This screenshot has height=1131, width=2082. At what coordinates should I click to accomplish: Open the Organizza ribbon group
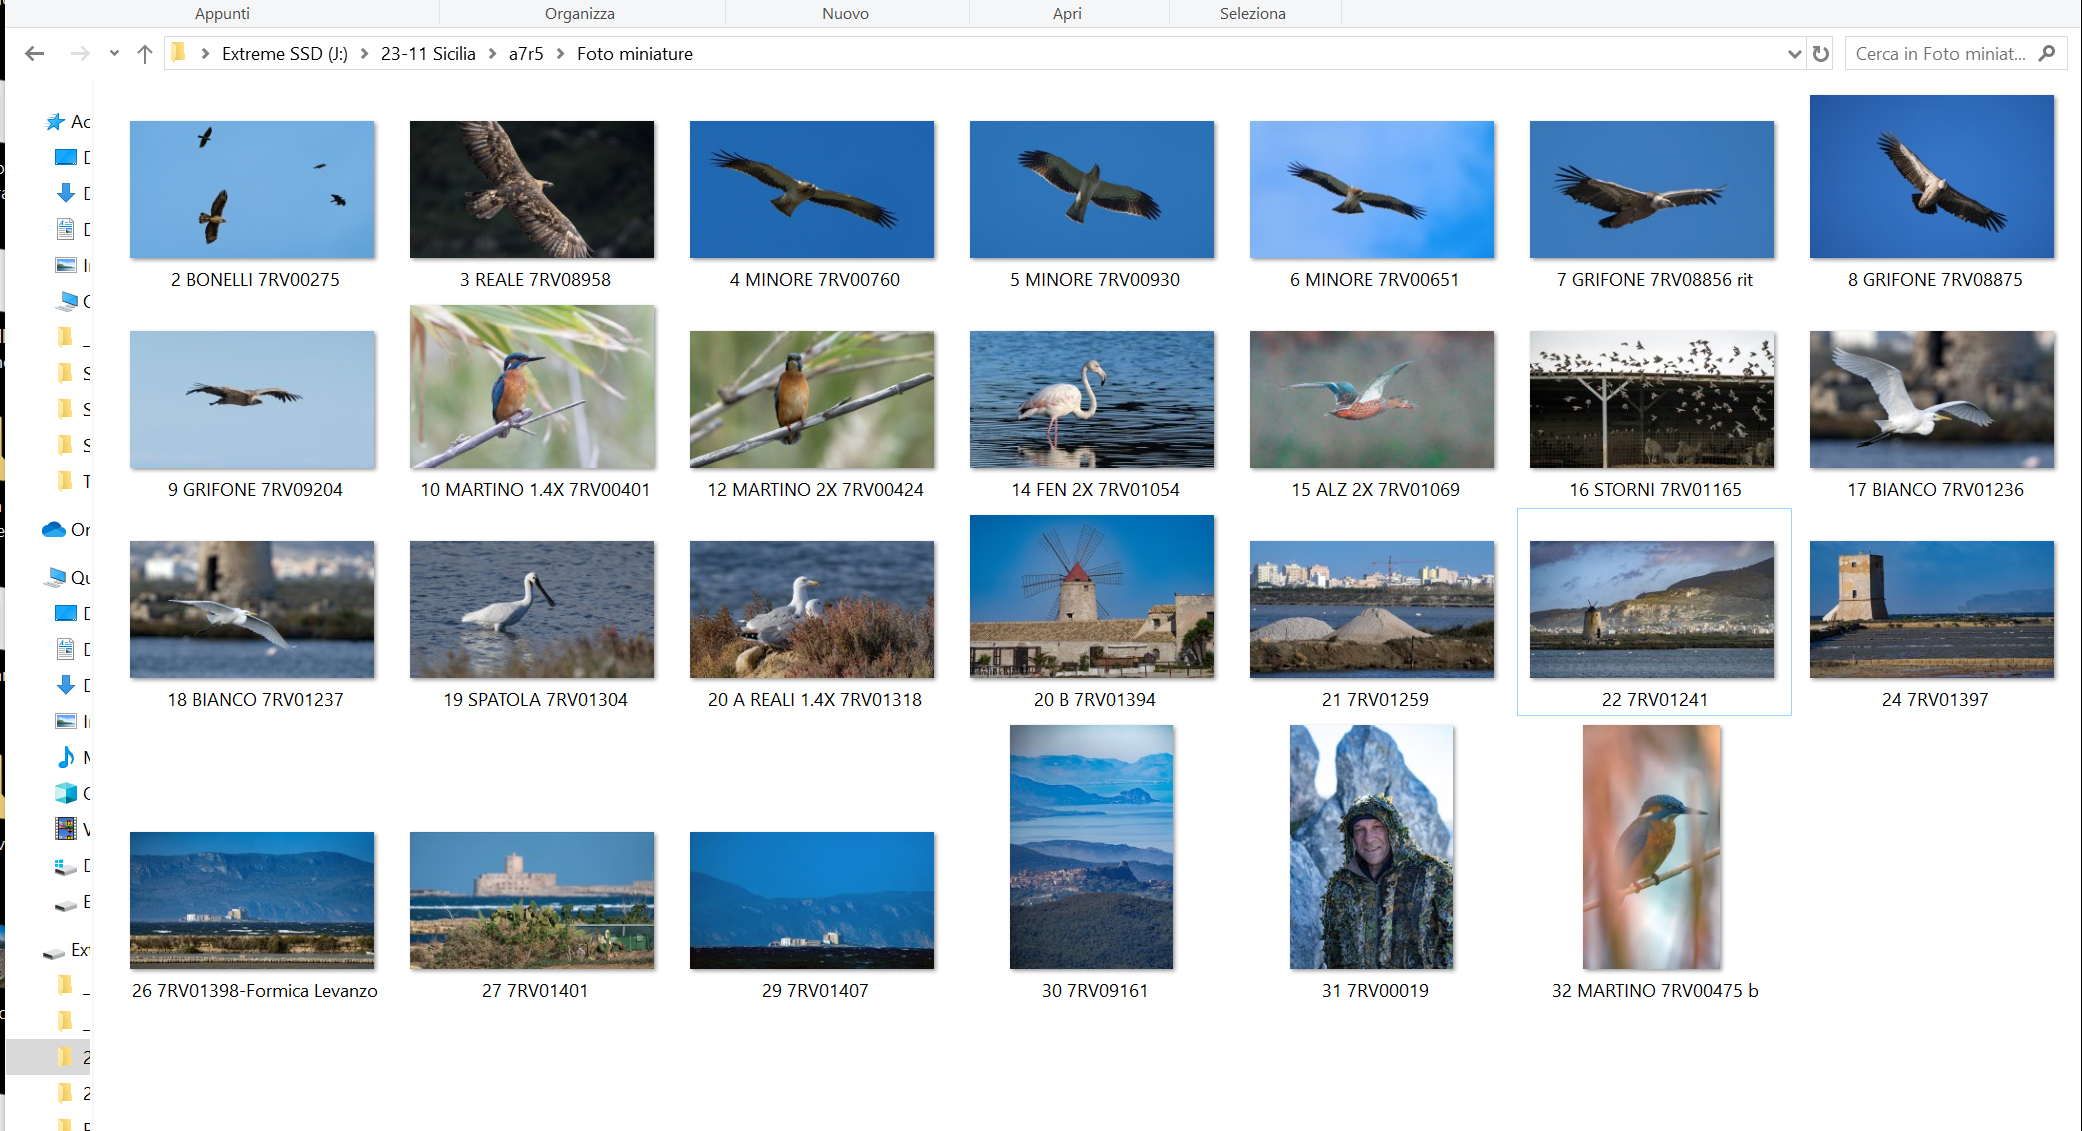click(580, 13)
